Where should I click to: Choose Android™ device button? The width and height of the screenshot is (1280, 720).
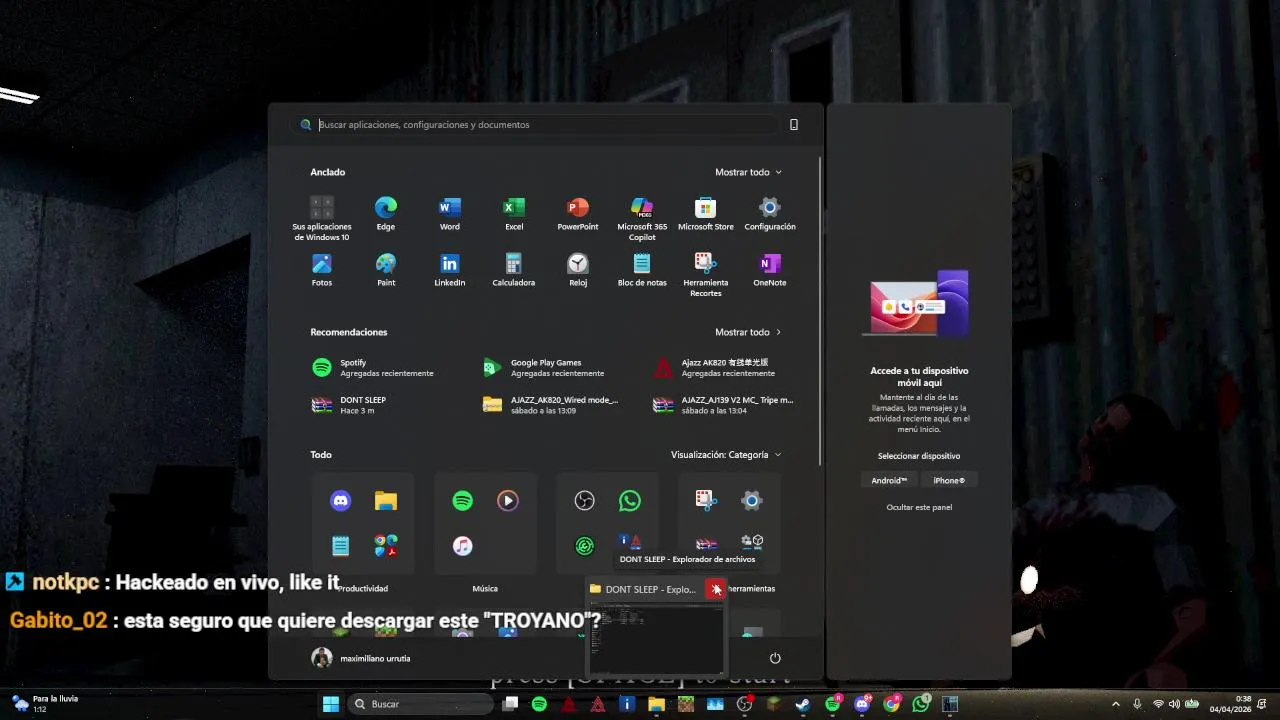(x=889, y=480)
